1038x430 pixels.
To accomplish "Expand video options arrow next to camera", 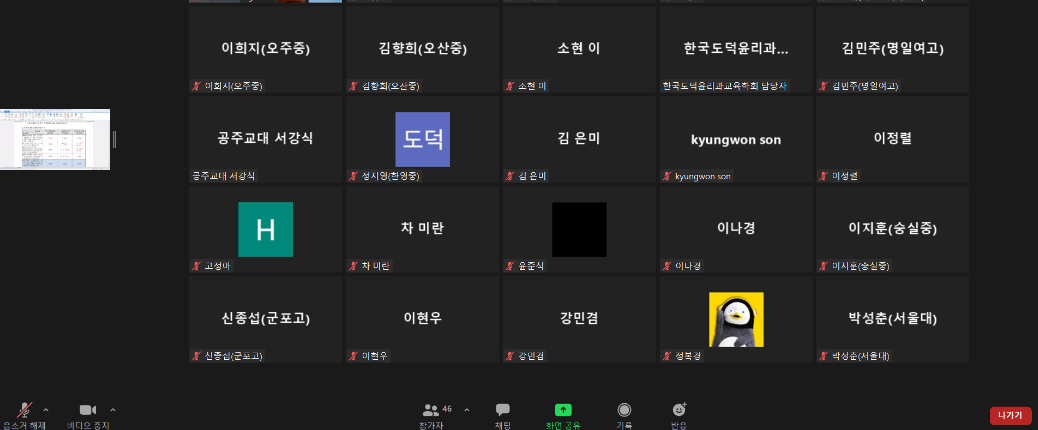I will tap(112, 409).
